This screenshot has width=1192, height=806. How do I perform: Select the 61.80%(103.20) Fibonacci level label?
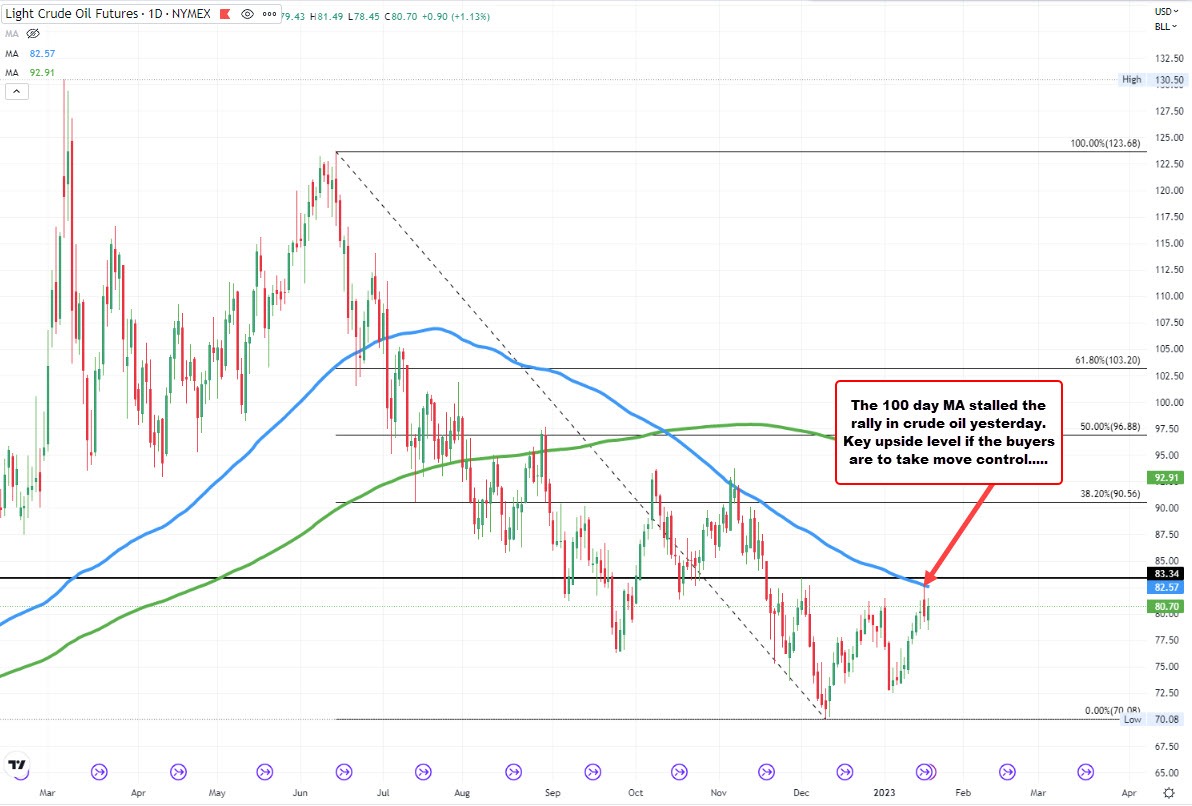coord(1108,360)
